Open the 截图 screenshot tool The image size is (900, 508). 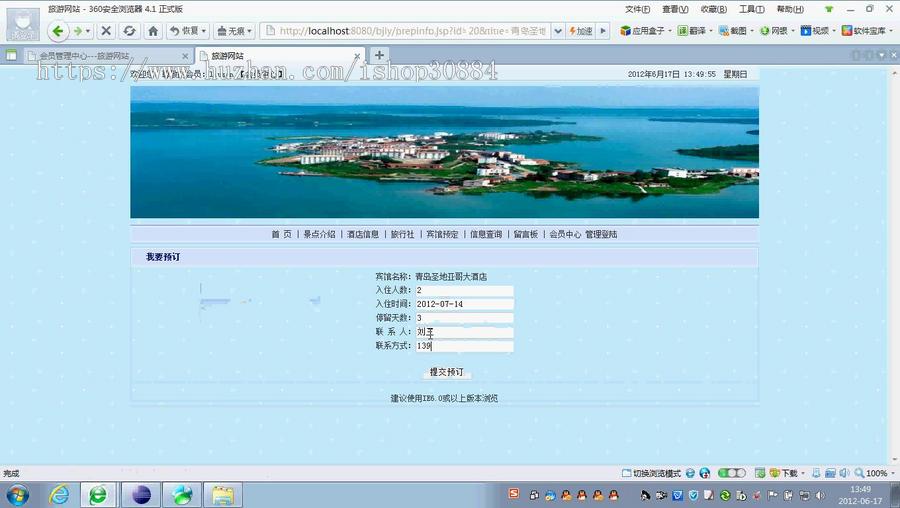[x=735, y=31]
